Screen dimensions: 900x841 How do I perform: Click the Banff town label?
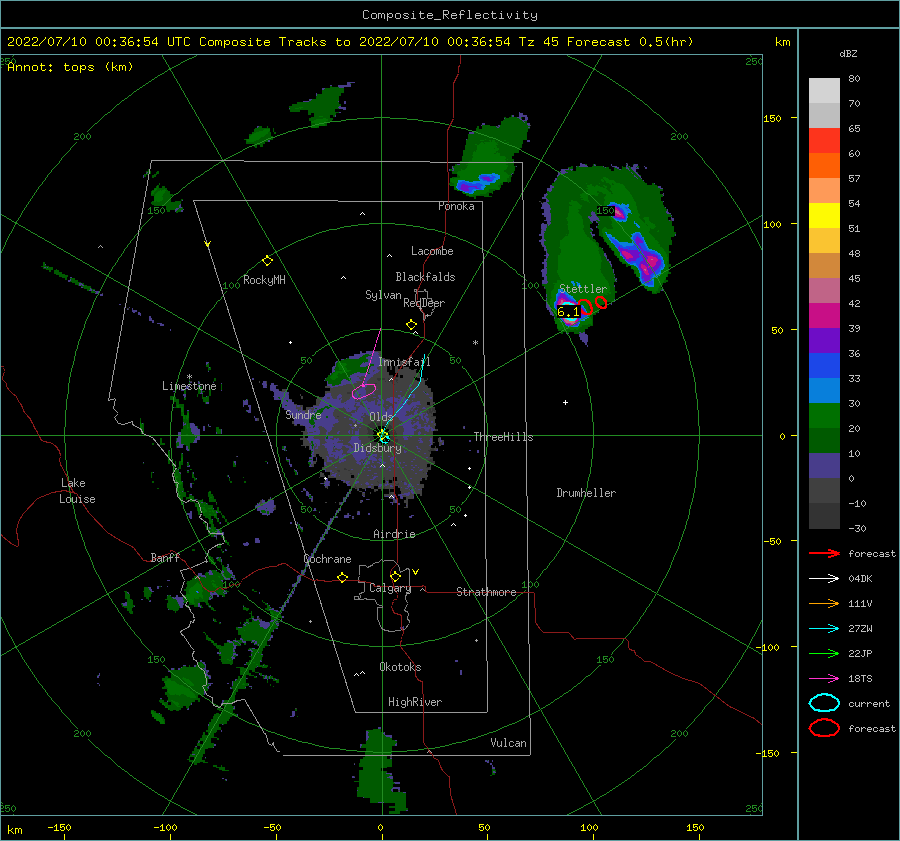[165, 557]
